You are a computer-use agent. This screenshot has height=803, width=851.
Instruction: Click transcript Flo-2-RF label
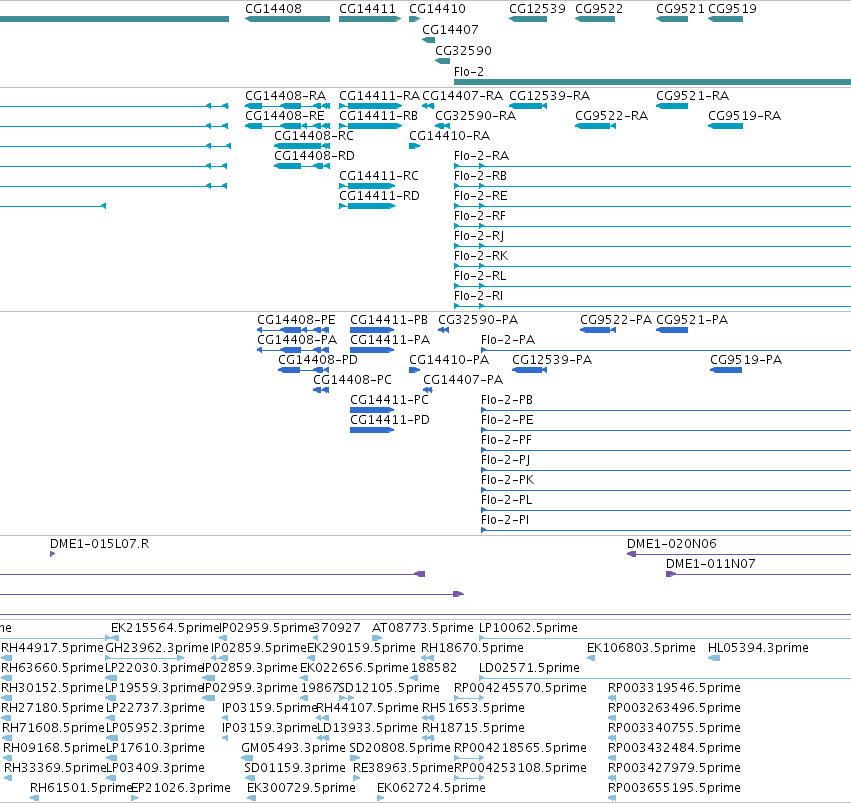pos(480,216)
